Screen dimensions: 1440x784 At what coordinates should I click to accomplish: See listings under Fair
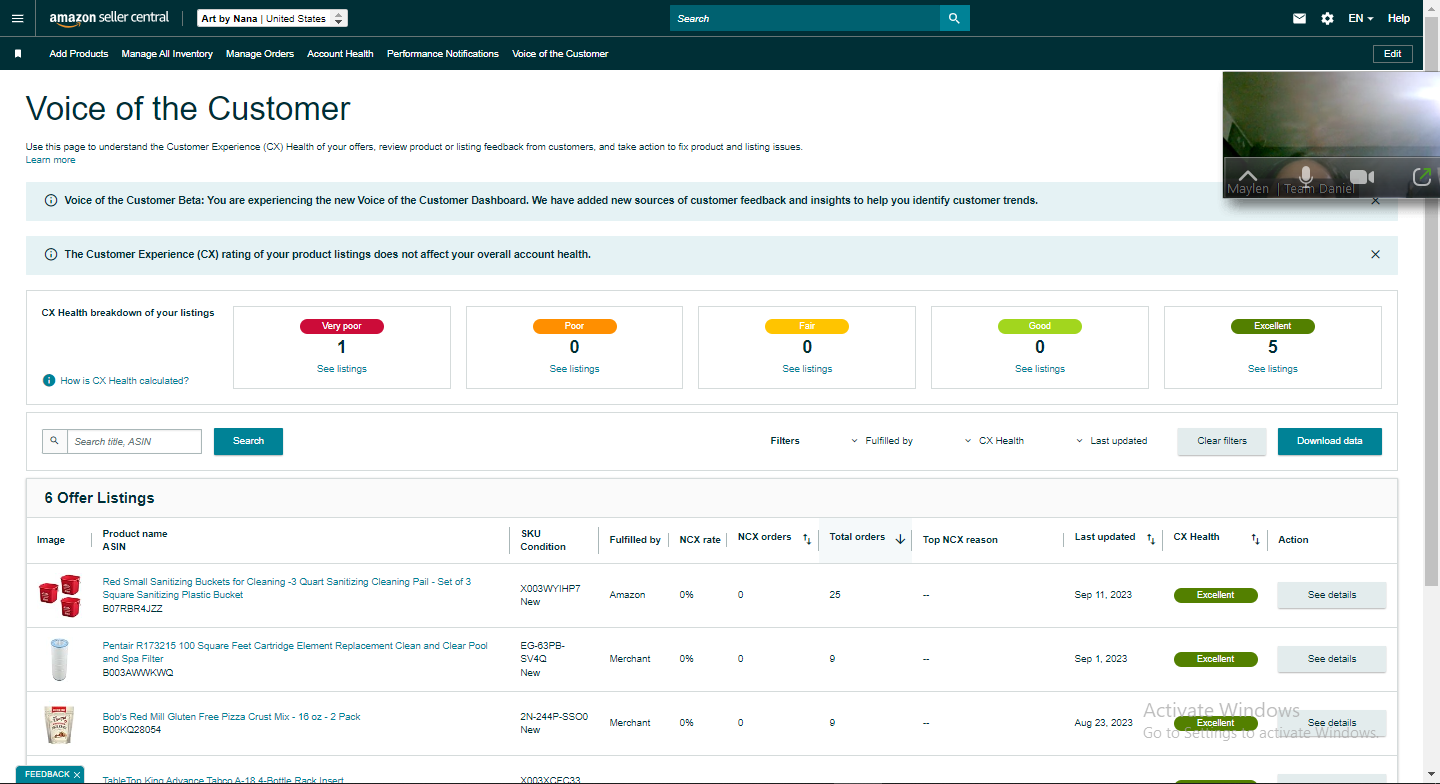807,369
